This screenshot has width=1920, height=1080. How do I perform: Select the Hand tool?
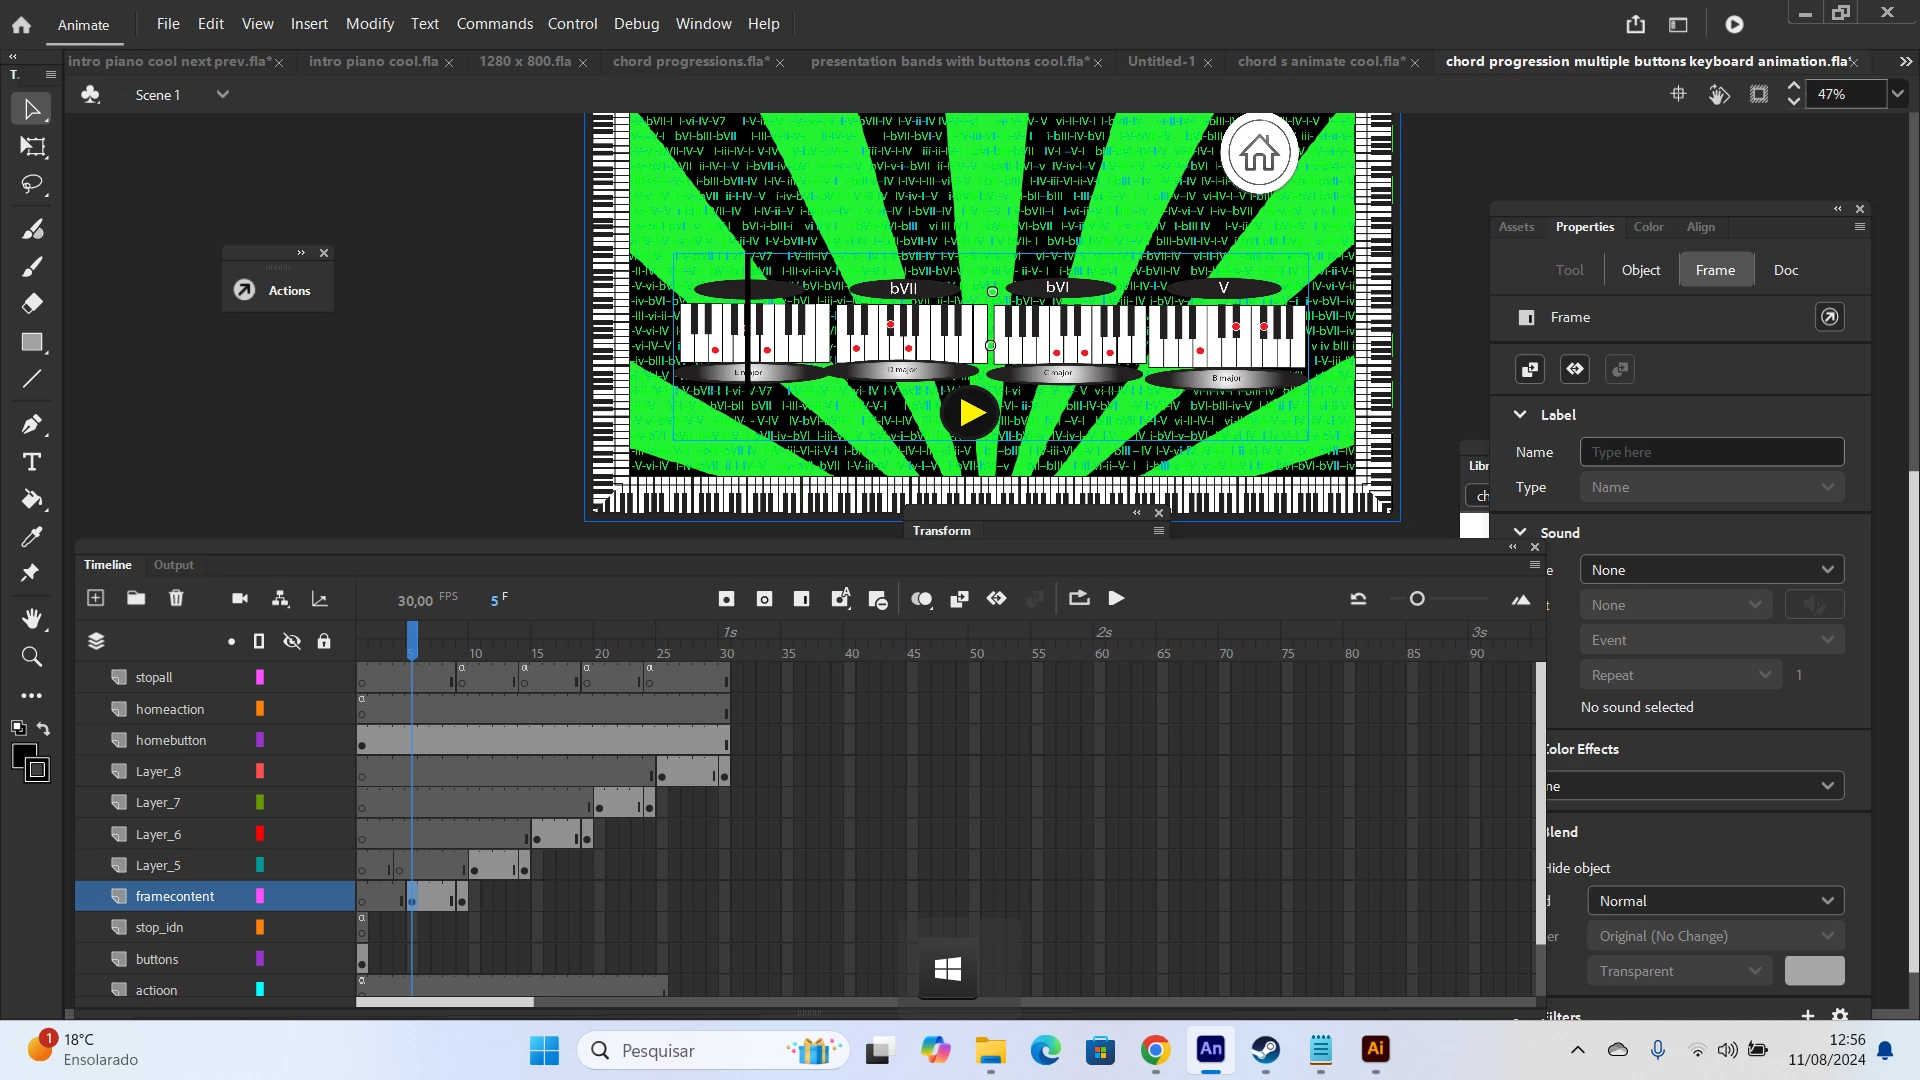click(32, 619)
